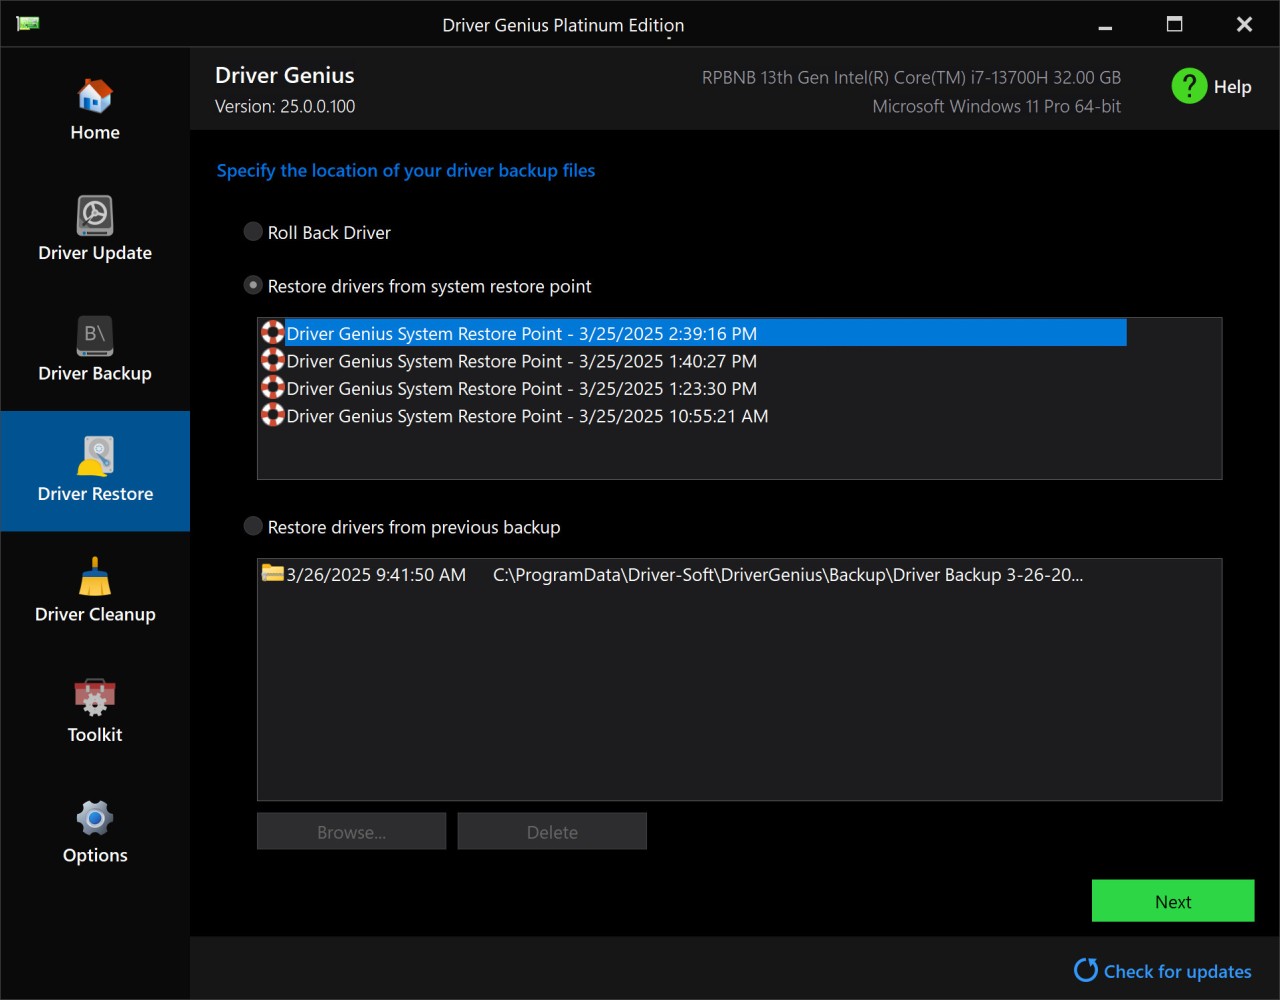Viewport: 1280px width, 1000px height.
Task: Open the Home section icon
Action: coord(95,97)
